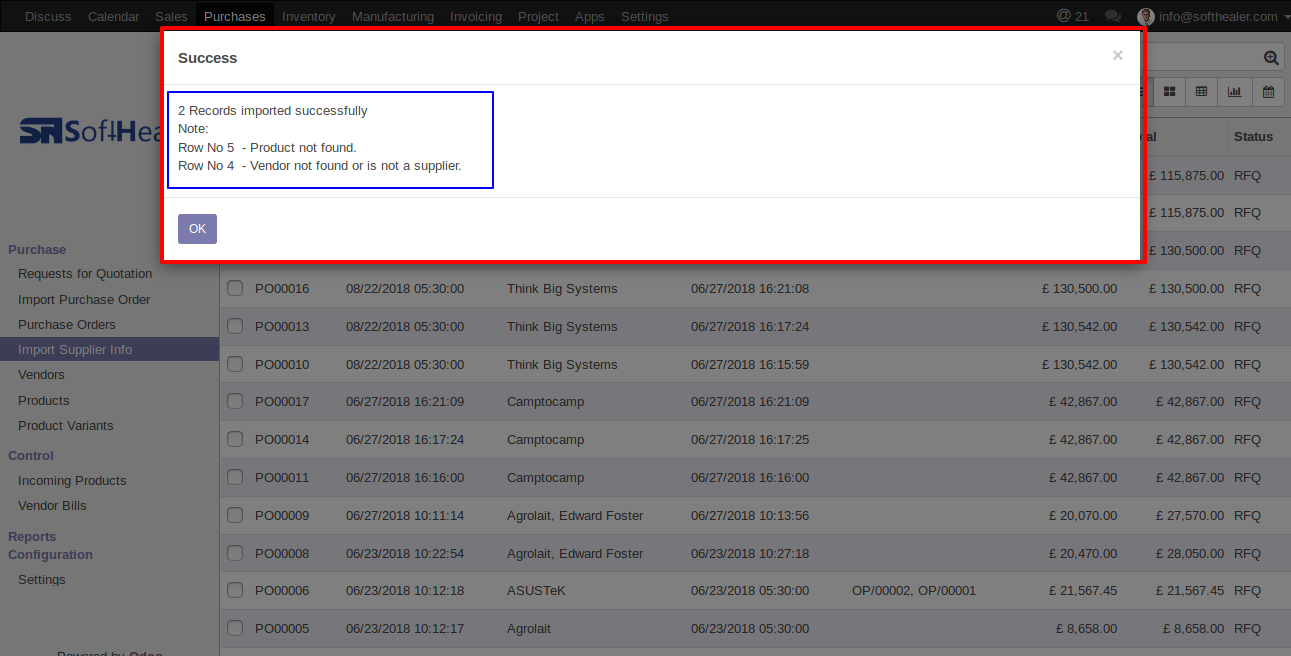
Task: Select the Purchases menu
Action: [x=235, y=16]
